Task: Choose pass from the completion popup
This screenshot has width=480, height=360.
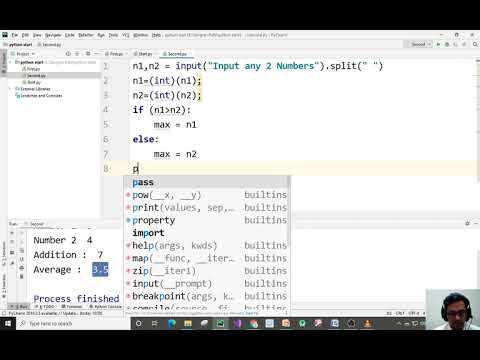Action: (206, 182)
